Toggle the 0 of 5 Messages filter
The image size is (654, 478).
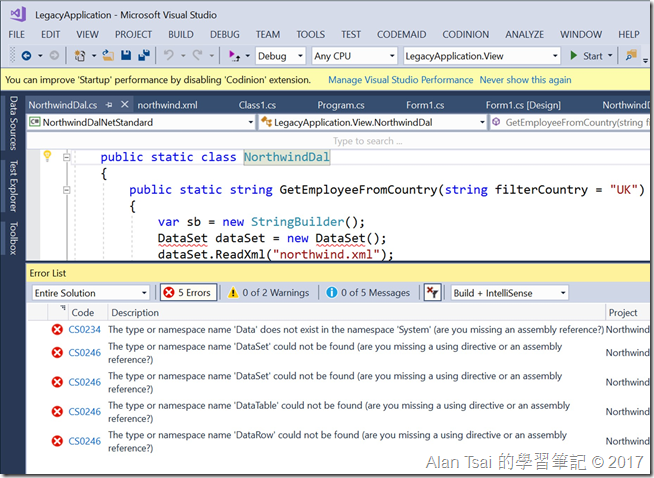368,293
